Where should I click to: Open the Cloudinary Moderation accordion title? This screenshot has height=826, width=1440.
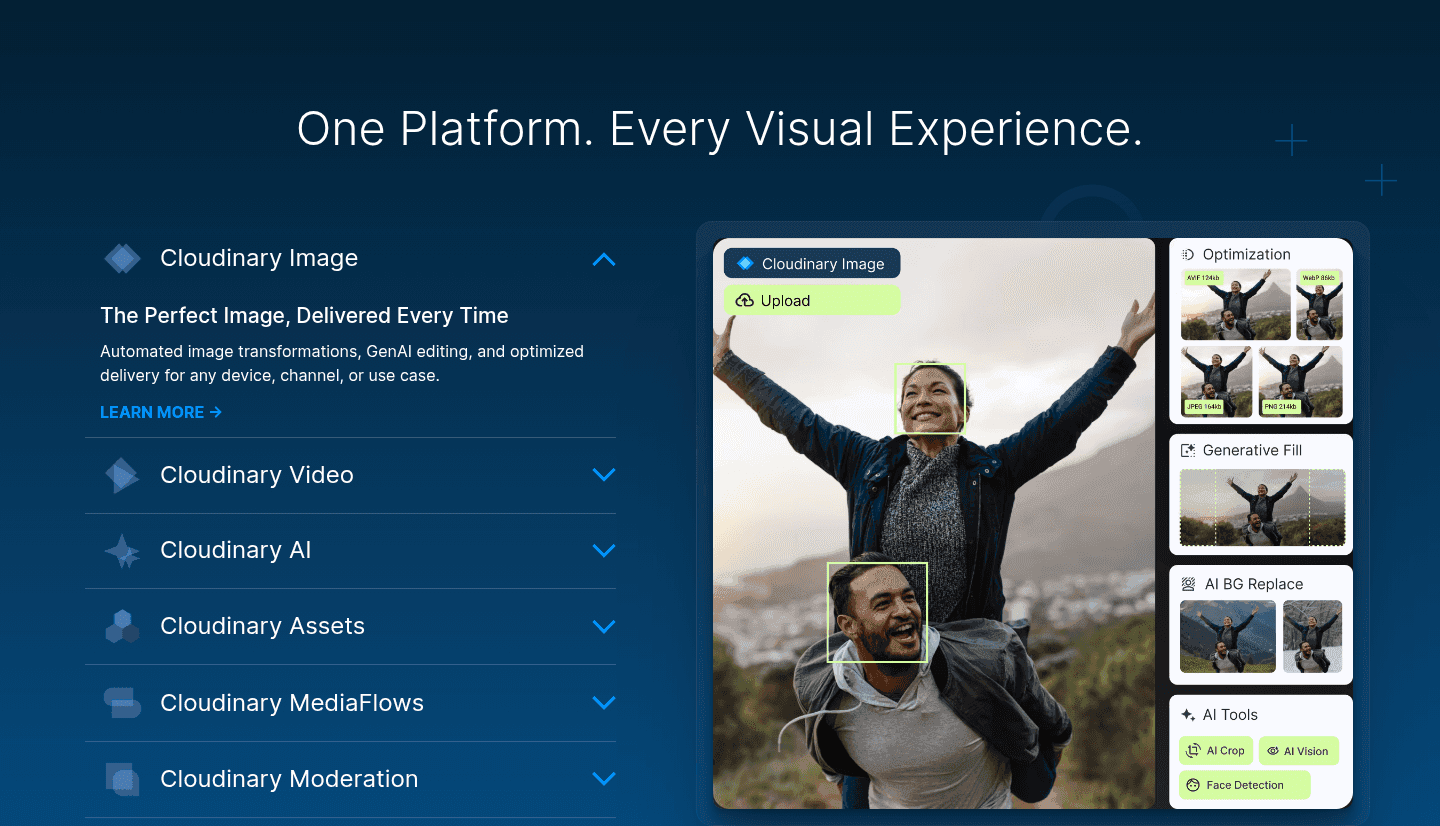(x=289, y=779)
